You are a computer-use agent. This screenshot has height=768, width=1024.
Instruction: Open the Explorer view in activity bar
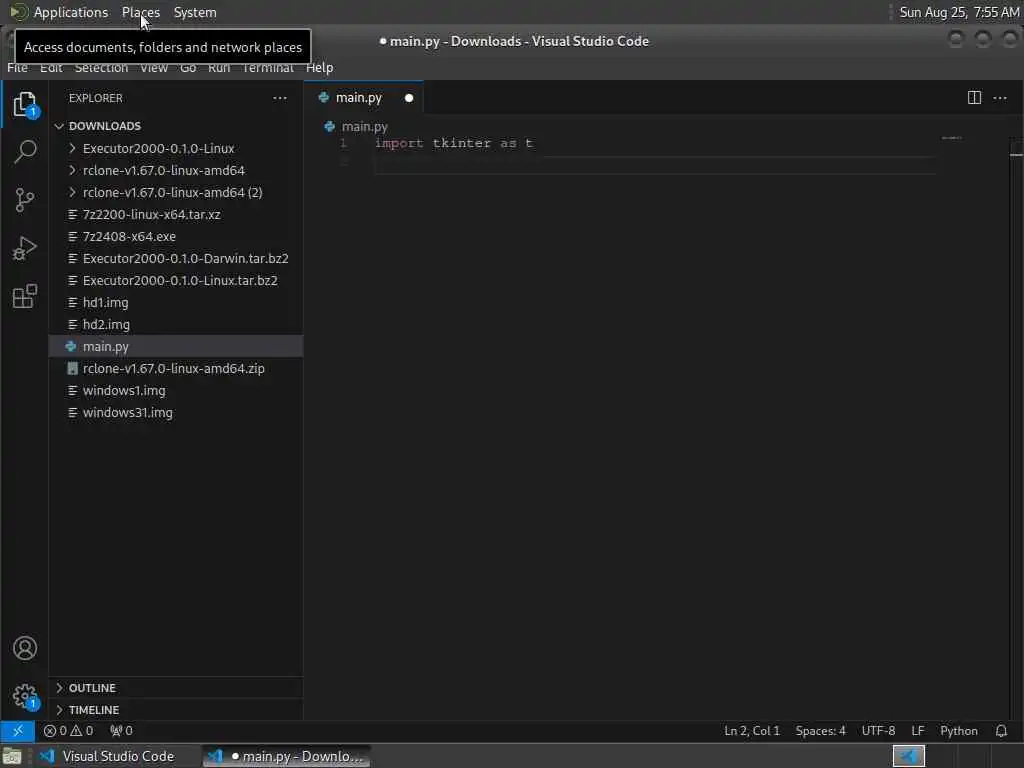click(25, 104)
